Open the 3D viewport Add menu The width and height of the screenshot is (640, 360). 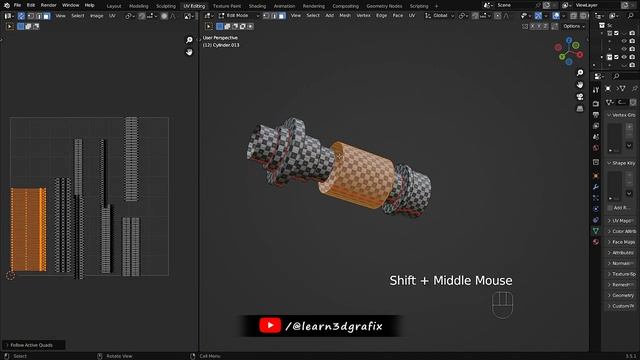329,16
